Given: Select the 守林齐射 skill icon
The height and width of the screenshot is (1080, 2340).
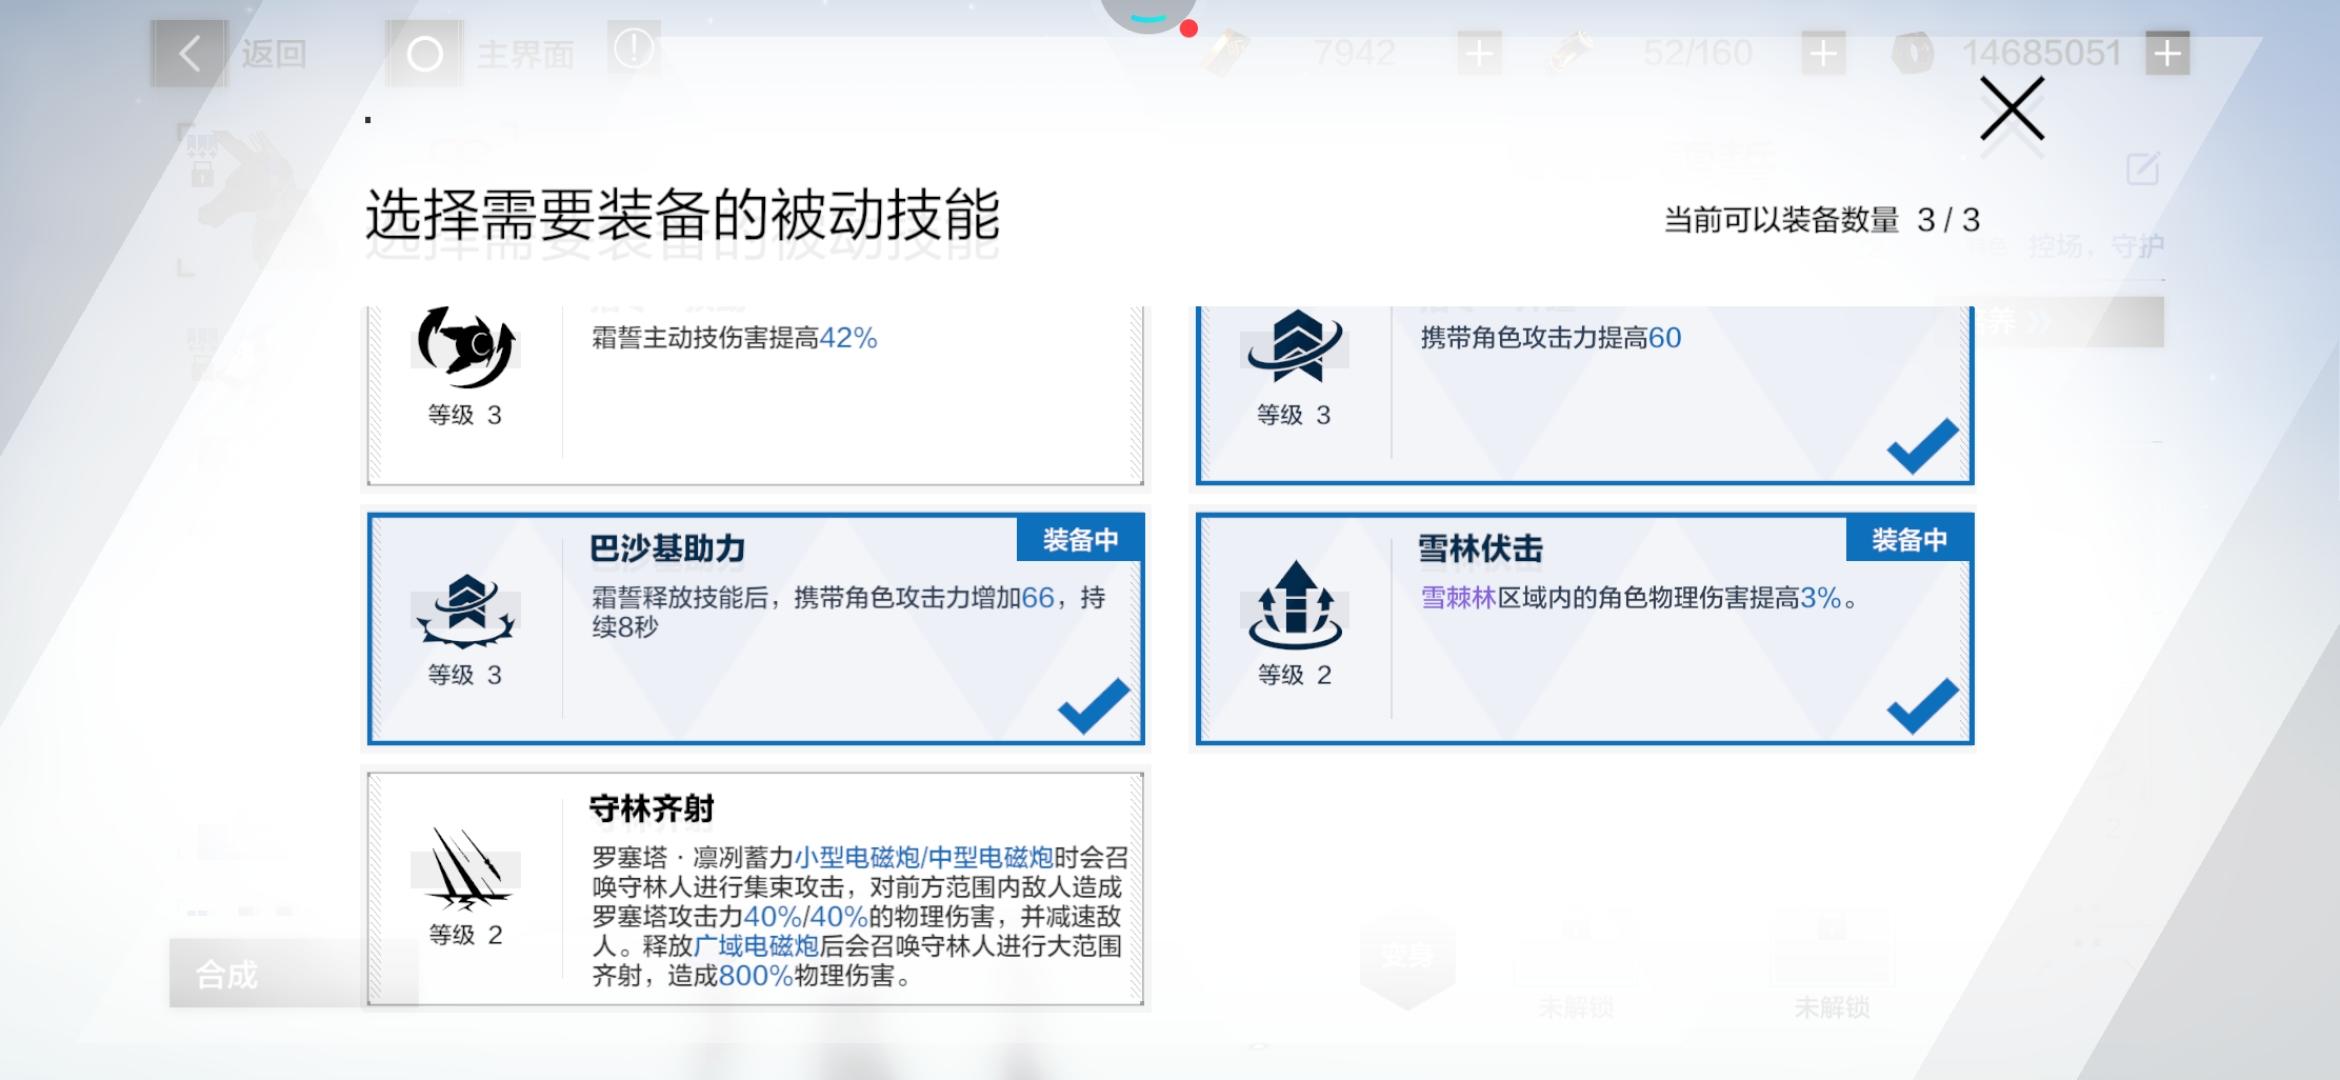Looking at the screenshot, I should tap(465, 868).
